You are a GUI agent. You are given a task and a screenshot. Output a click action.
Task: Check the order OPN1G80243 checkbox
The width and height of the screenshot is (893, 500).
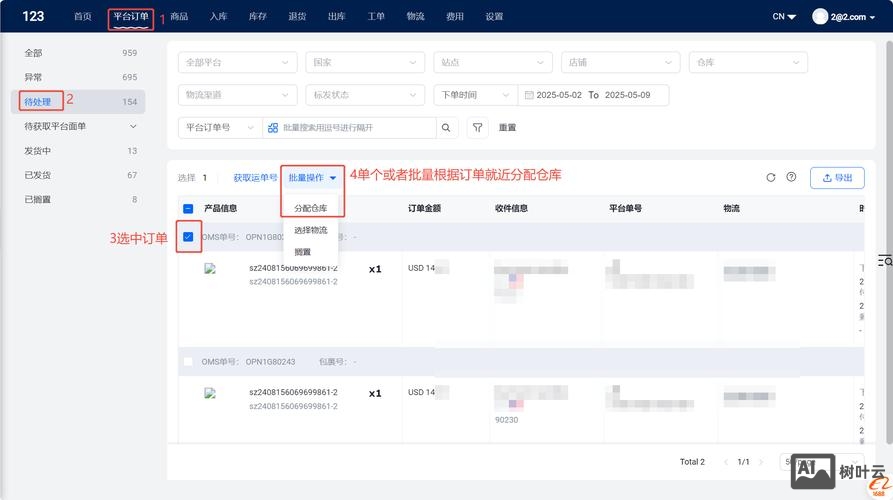click(x=188, y=362)
